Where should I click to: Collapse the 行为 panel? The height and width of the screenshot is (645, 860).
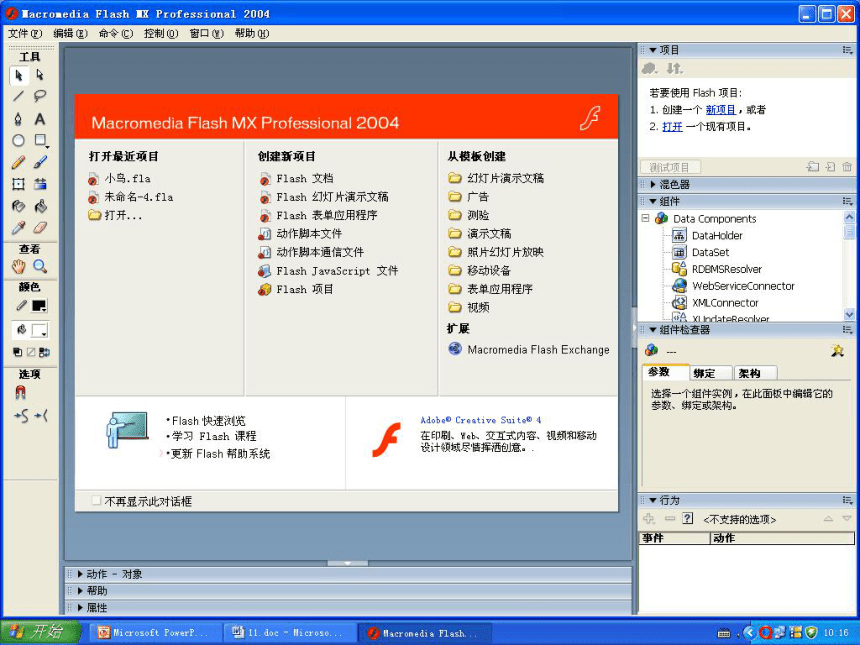(653, 500)
